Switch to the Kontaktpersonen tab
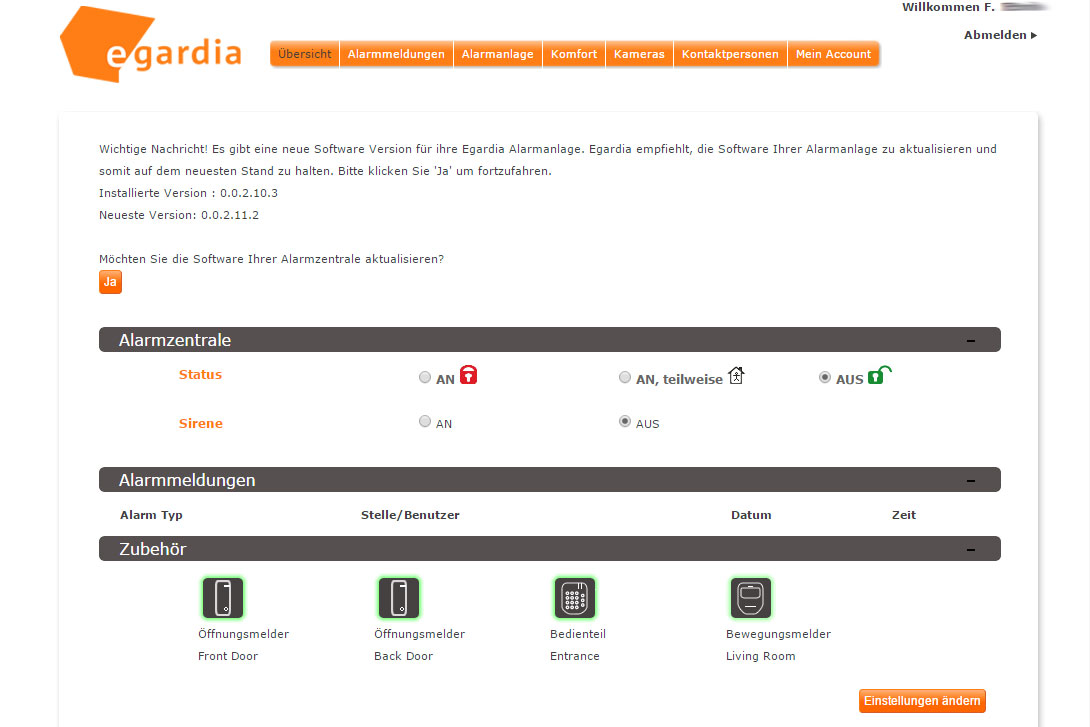 730,54
